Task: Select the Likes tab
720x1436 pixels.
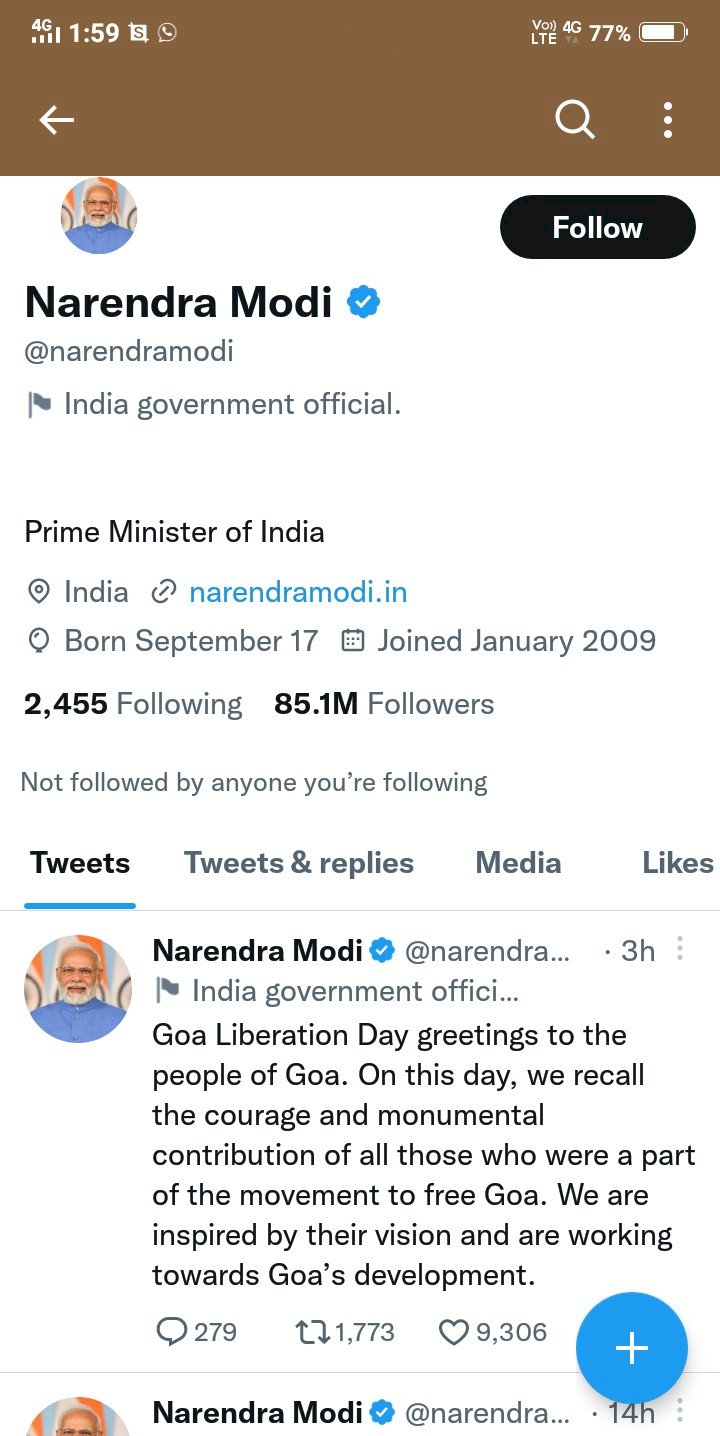Action: point(678,863)
